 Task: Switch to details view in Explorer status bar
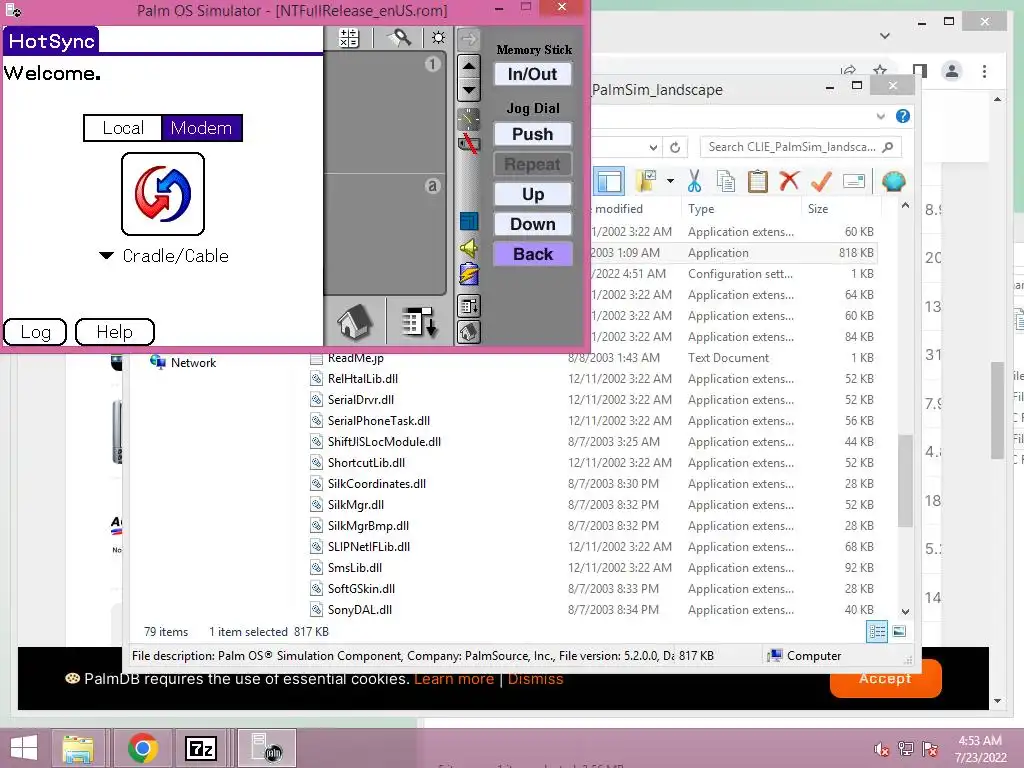tap(877, 631)
